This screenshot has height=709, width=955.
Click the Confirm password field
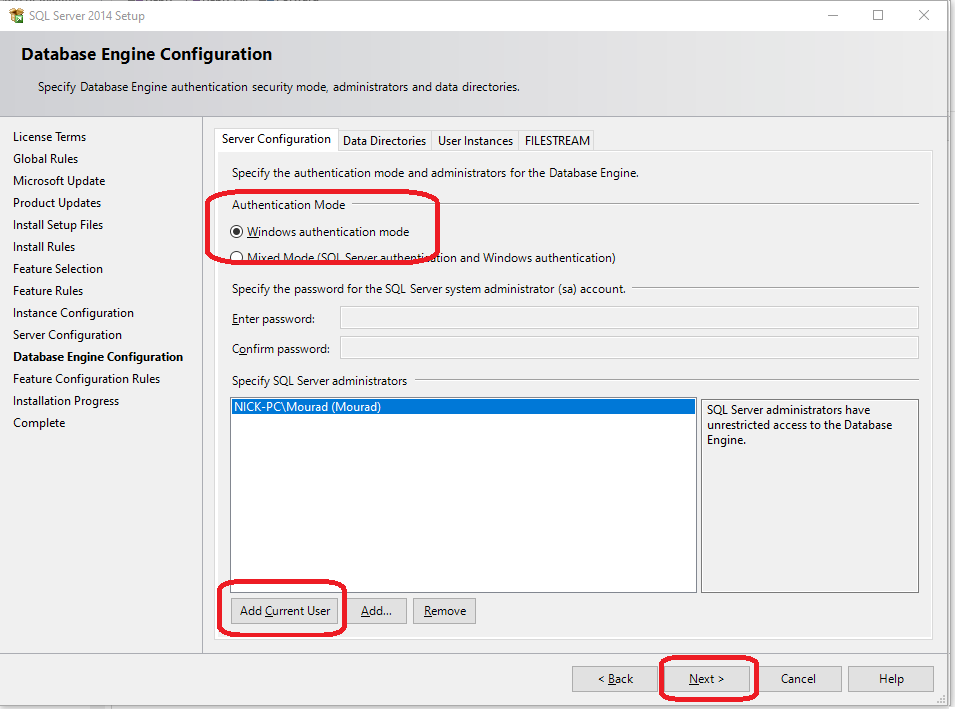pyautogui.click(x=628, y=348)
